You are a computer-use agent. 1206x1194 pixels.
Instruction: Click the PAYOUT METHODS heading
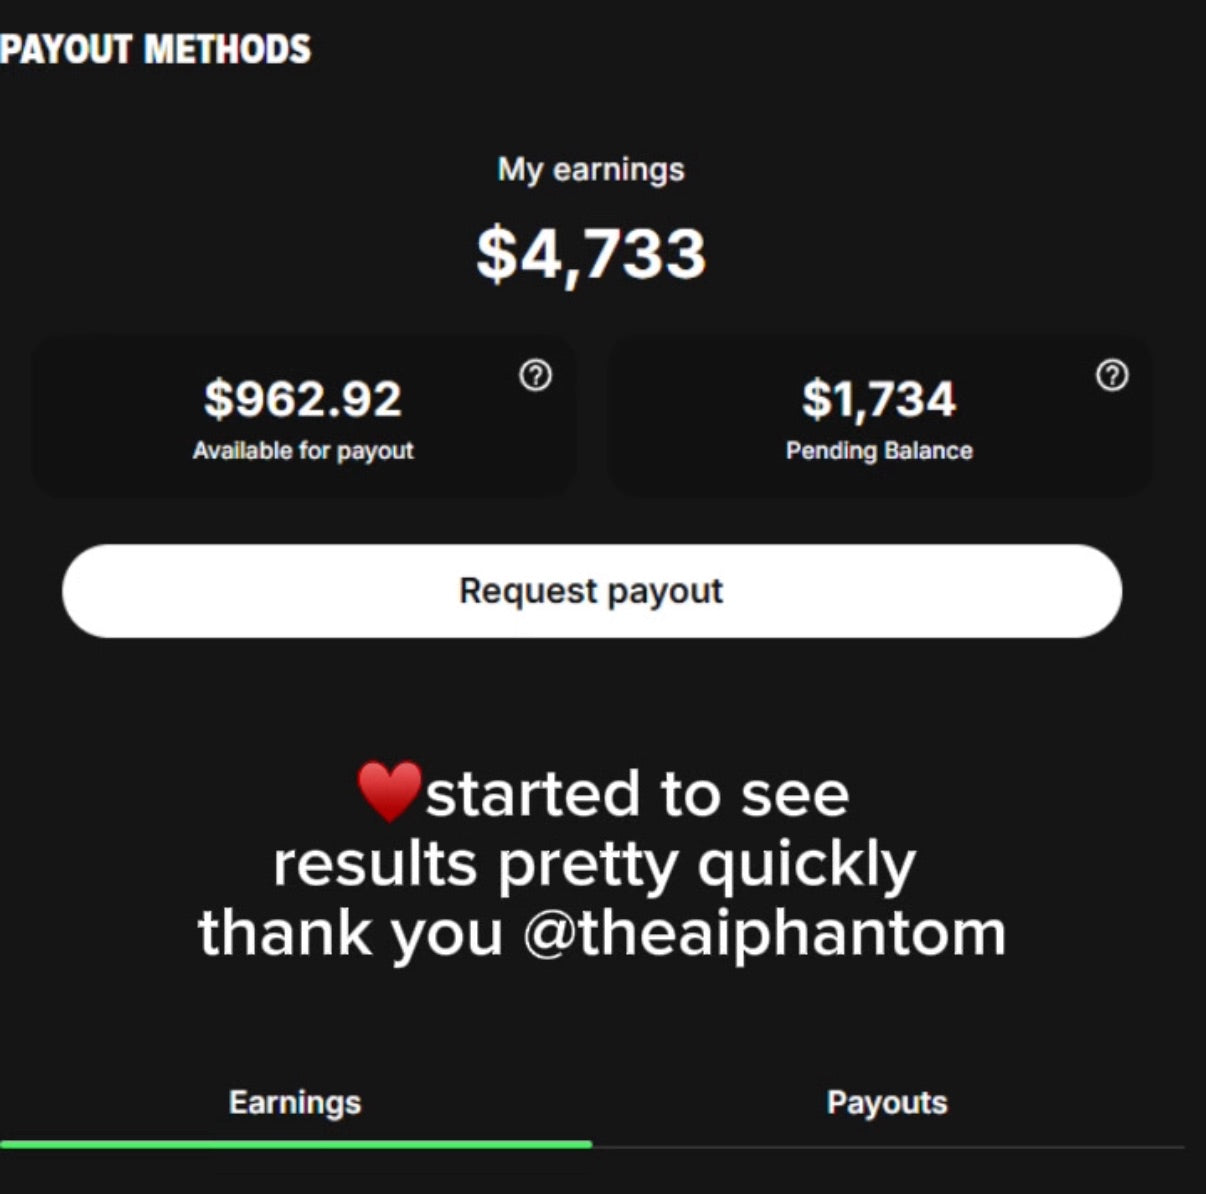point(156,49)
